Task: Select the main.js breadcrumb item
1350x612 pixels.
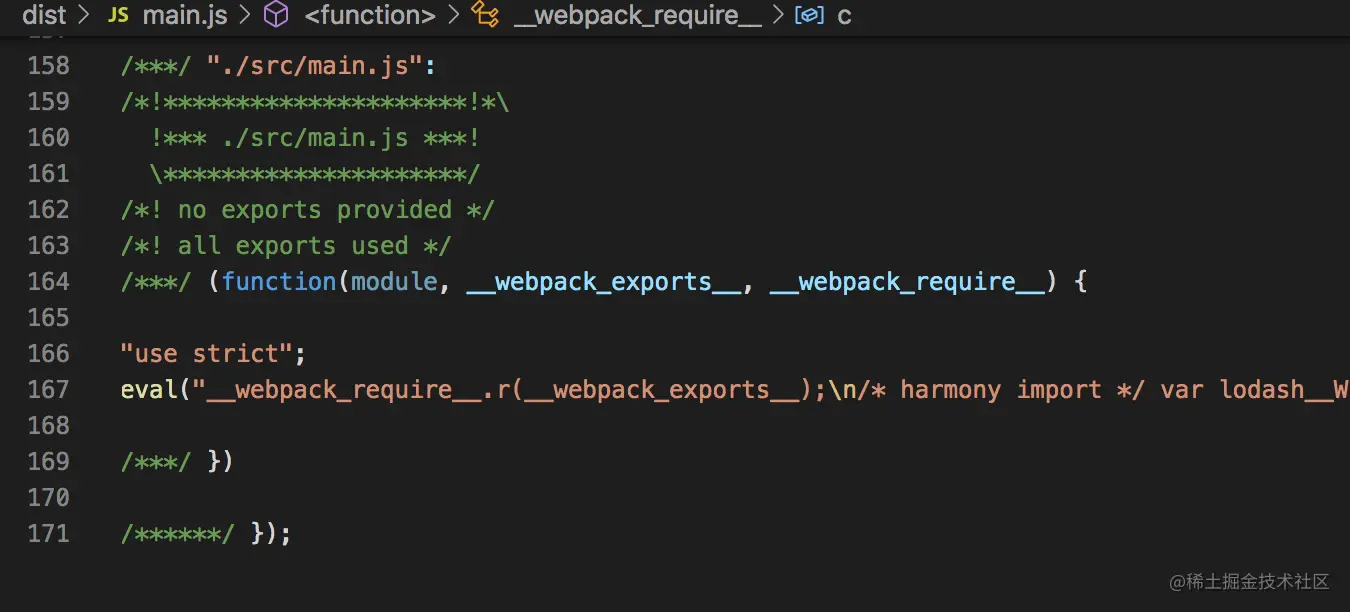Action: (185, 15)
